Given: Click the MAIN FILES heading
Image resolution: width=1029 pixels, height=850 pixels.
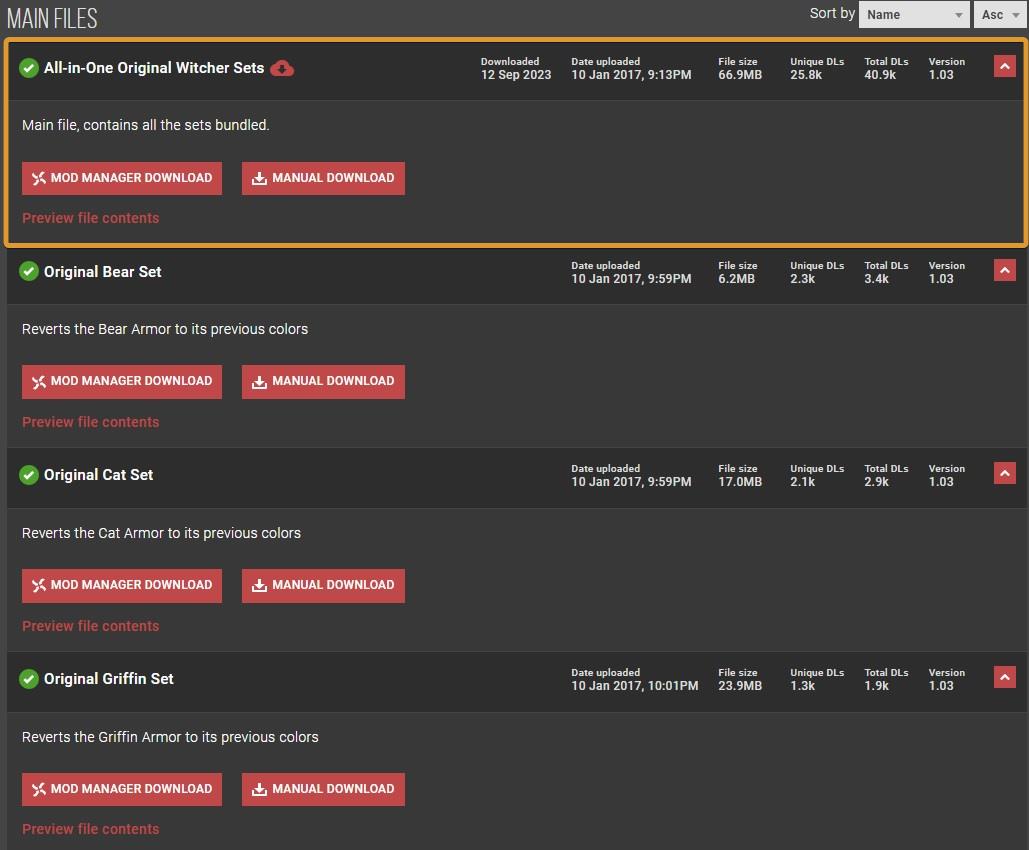Looking at the screenshot, I should pos(52,18).
